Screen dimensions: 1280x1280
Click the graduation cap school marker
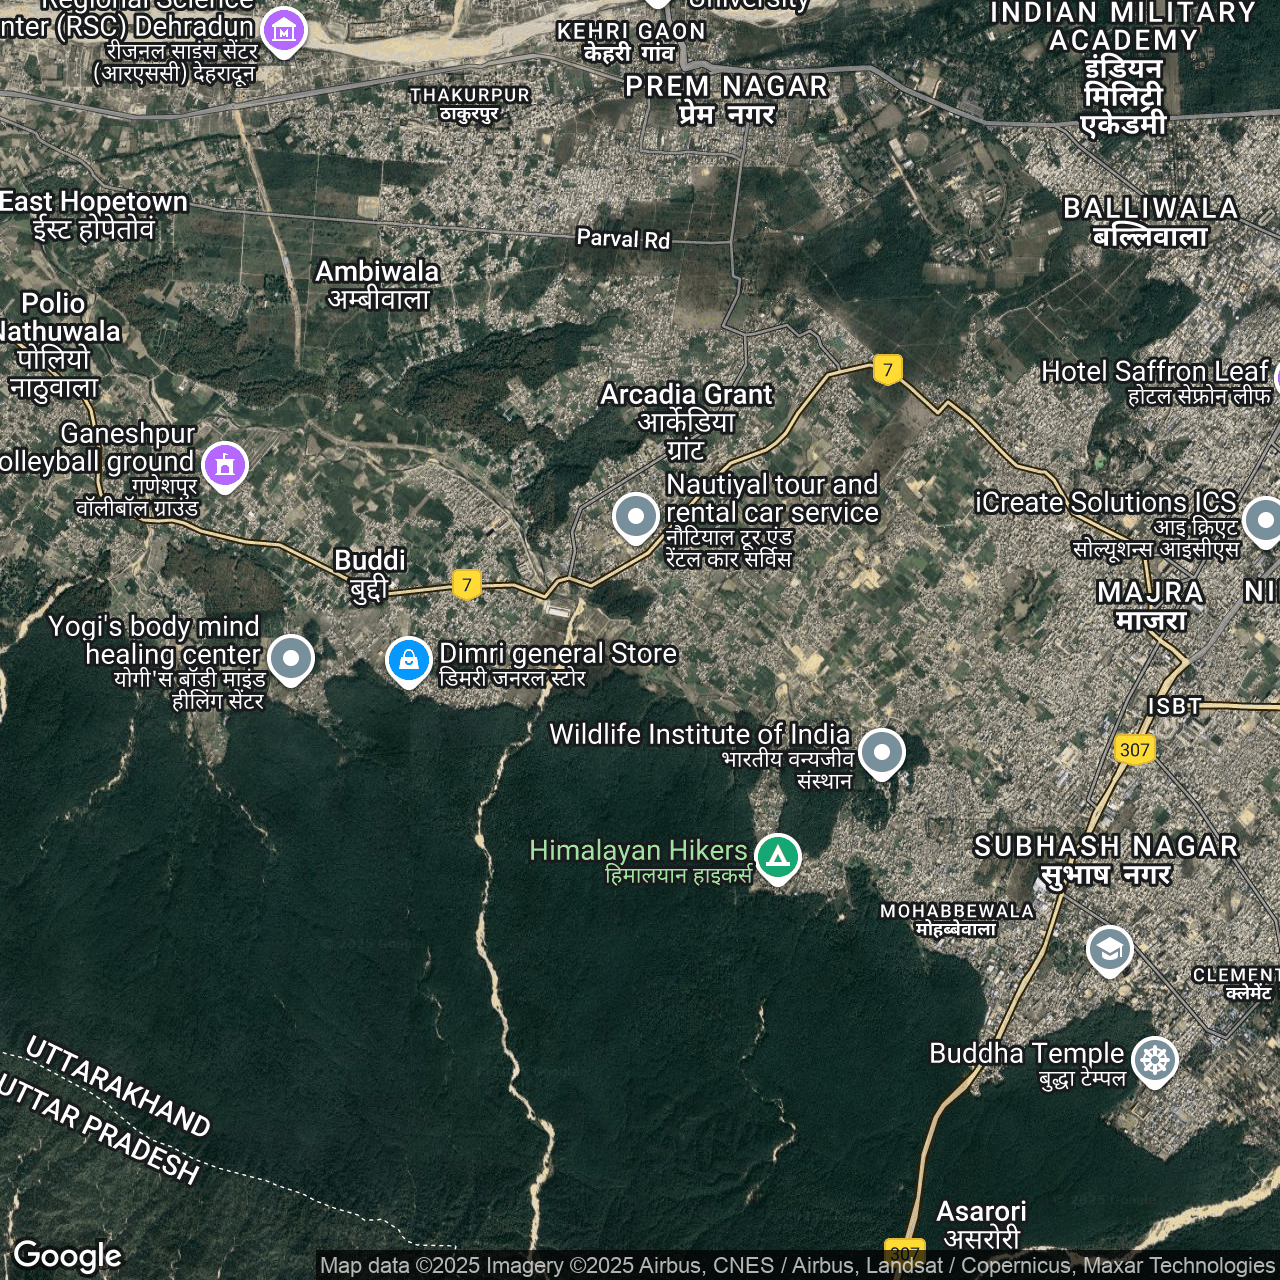coord(1109,949)
